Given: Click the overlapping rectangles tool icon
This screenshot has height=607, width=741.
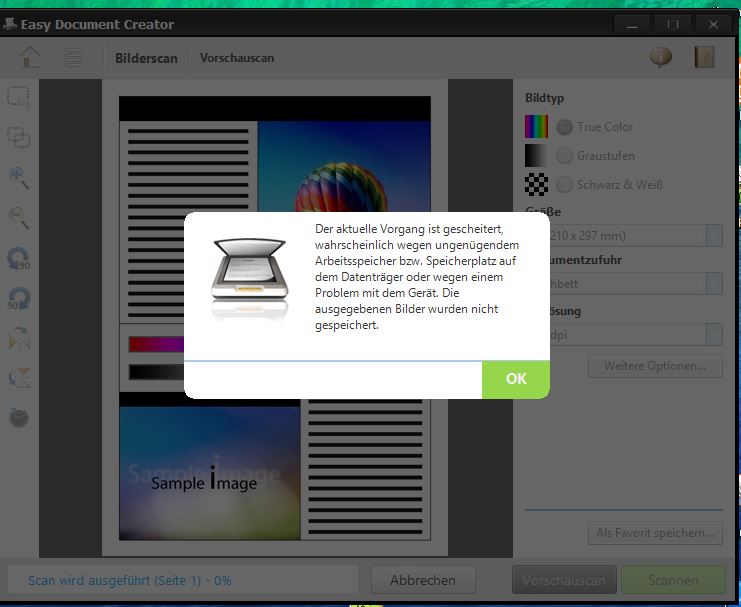Looking at the screenshot, I should (18, 138).
